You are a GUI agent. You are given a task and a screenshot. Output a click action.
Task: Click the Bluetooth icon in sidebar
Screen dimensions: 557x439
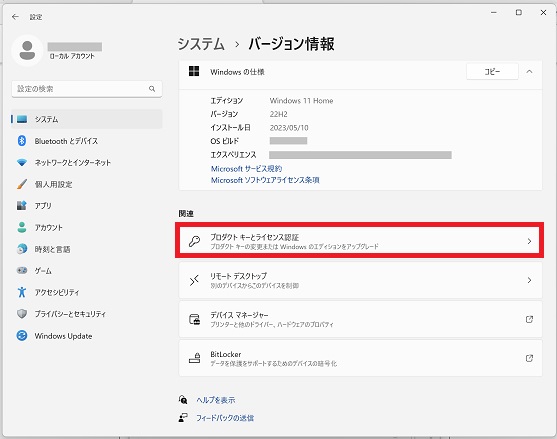(22, 141)
